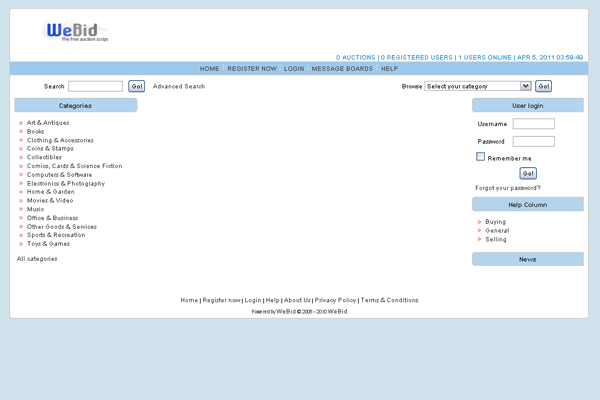View the All categories link

[x=37, y=259]
